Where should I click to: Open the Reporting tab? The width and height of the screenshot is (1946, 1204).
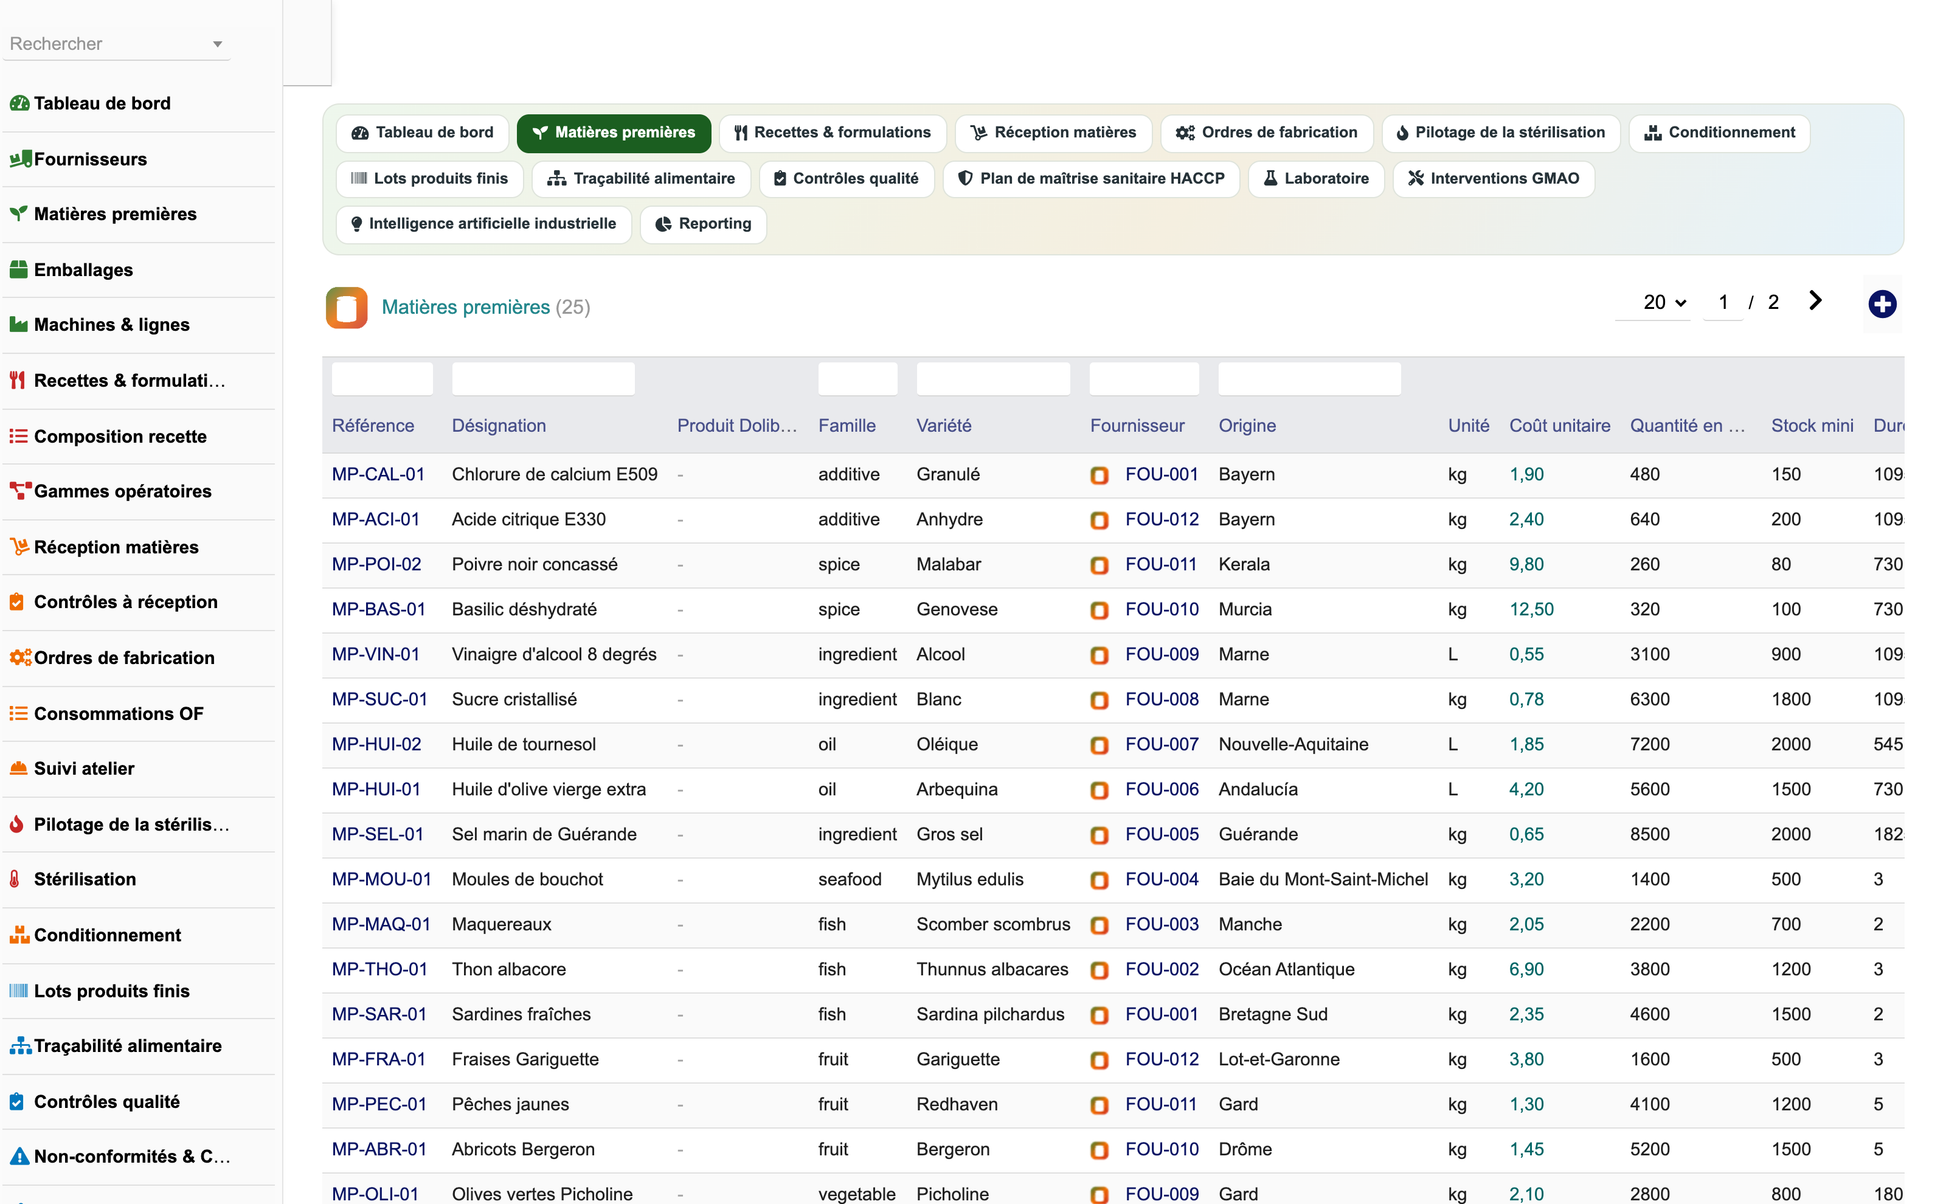pos(703,224)
